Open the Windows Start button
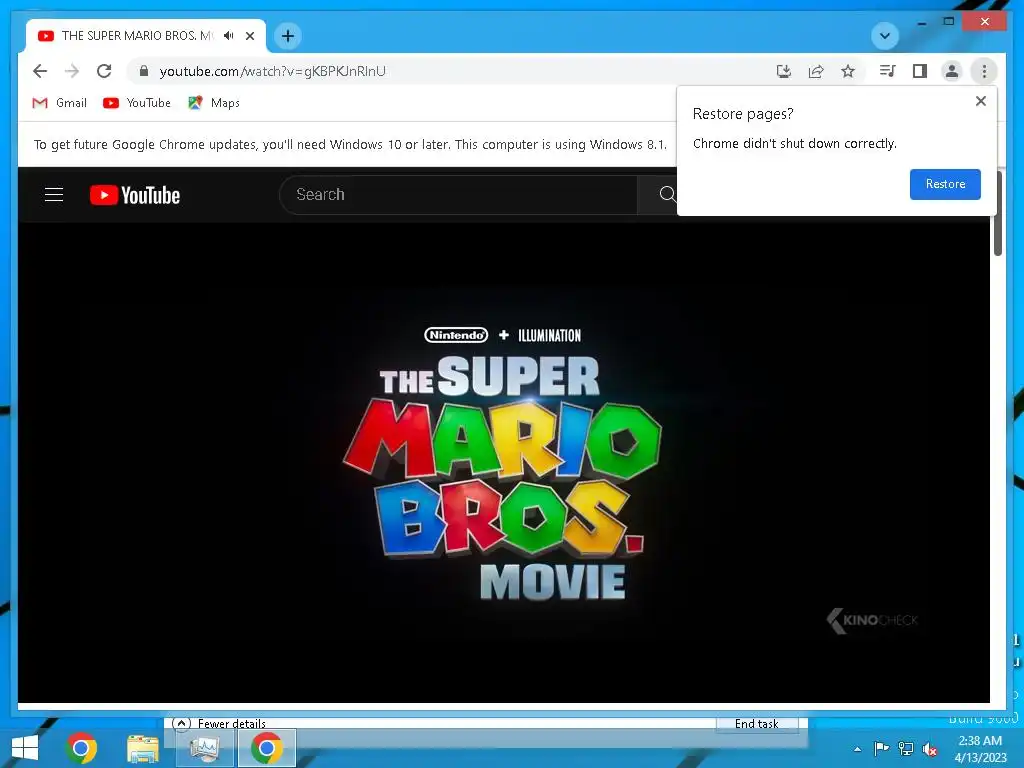Screen dimensions: 1024x768 click(25, 748)
